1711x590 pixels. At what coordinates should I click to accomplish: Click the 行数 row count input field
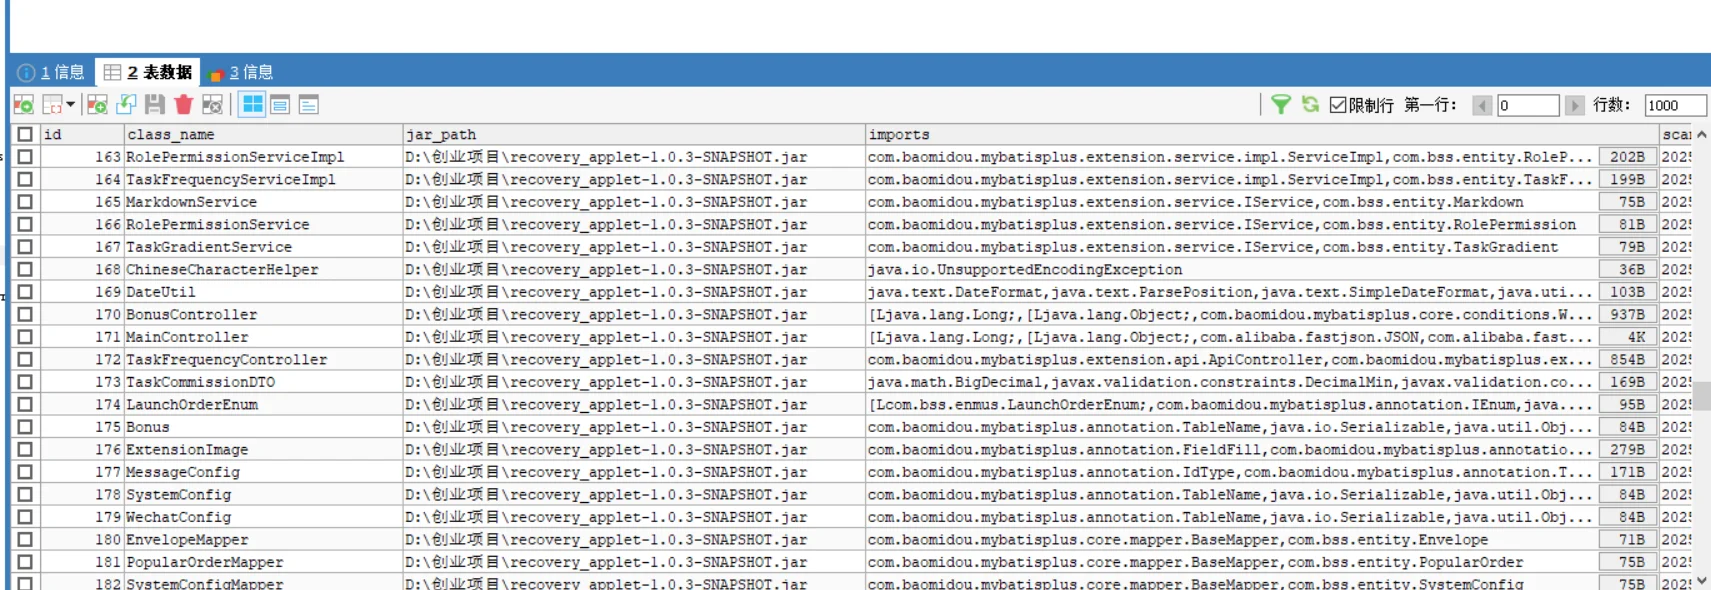[1675, 105]
